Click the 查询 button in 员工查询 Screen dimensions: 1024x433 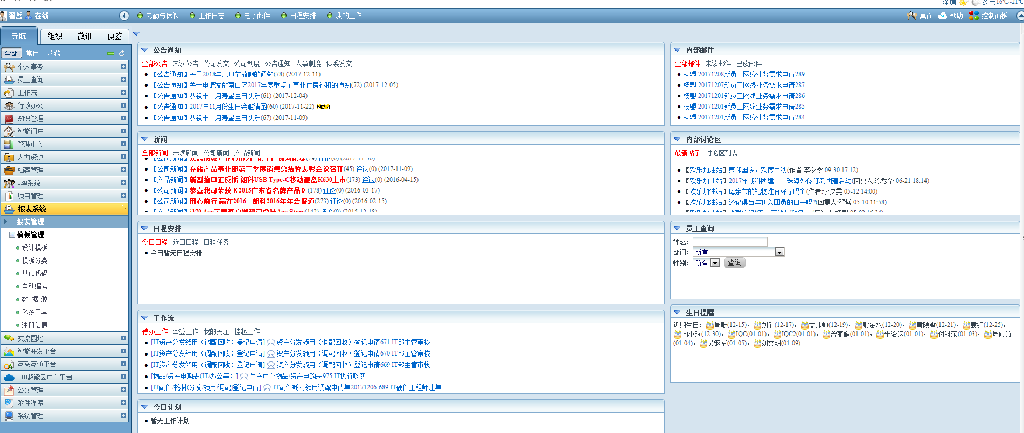[734, 263]
